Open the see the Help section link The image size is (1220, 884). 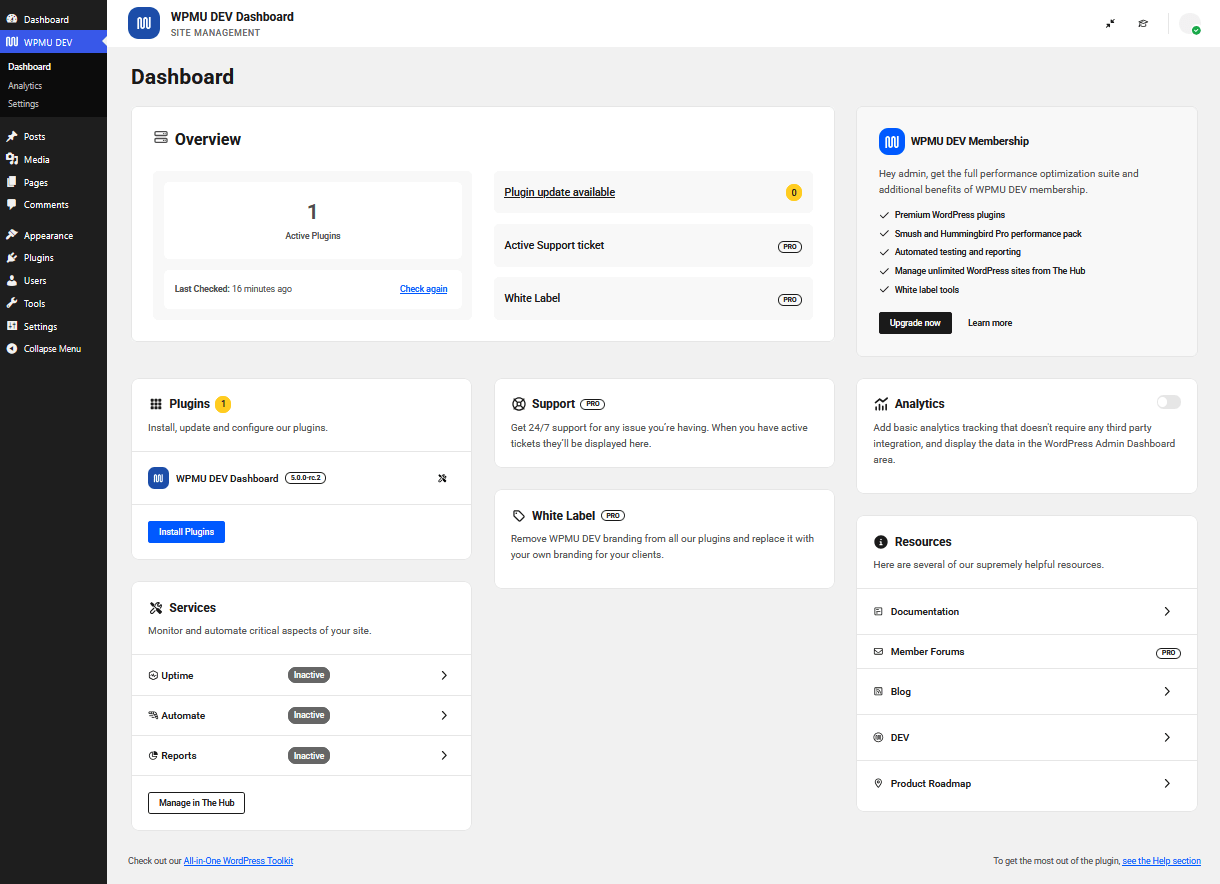pos(1162,860)
